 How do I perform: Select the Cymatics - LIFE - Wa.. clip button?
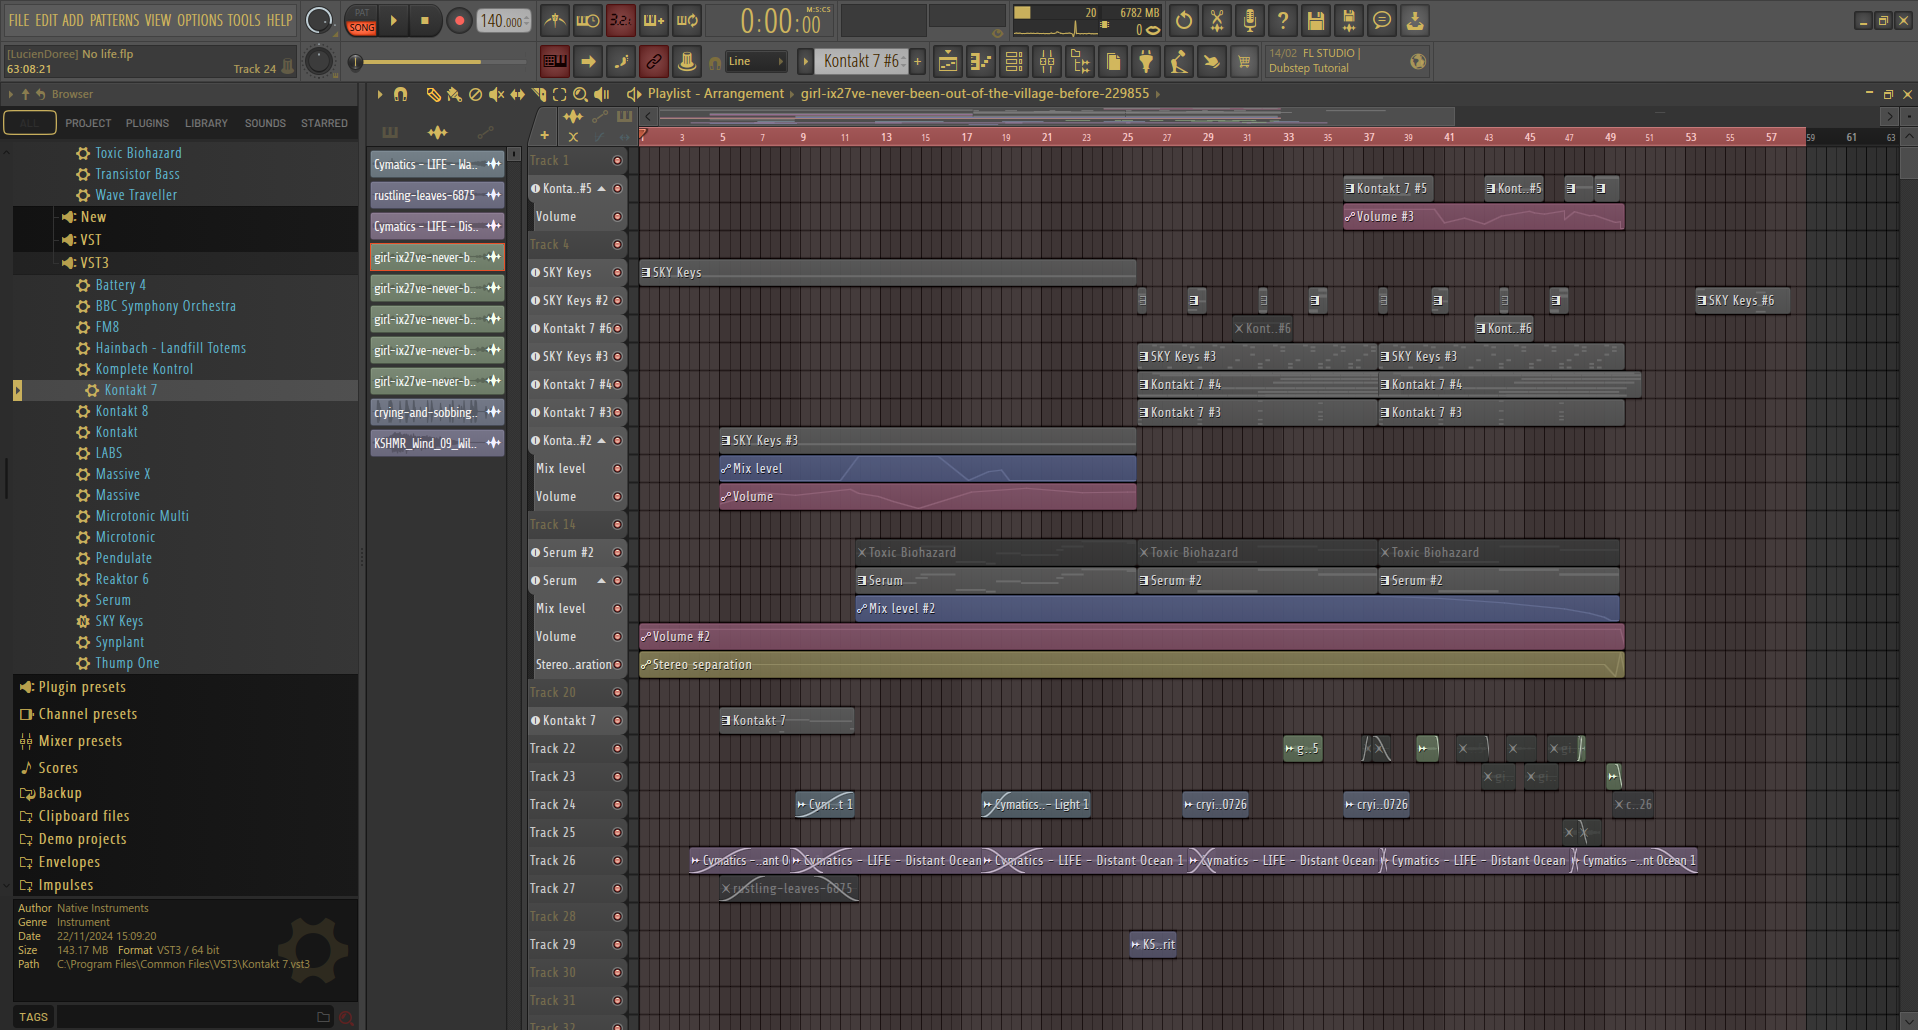click(x=437, y=164)
